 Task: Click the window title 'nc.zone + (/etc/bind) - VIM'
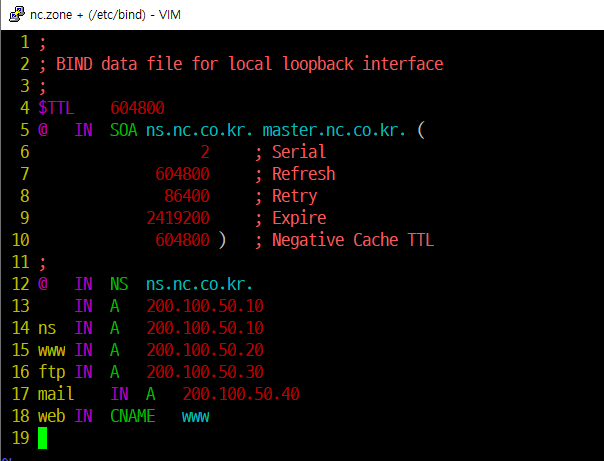(105, 15)
